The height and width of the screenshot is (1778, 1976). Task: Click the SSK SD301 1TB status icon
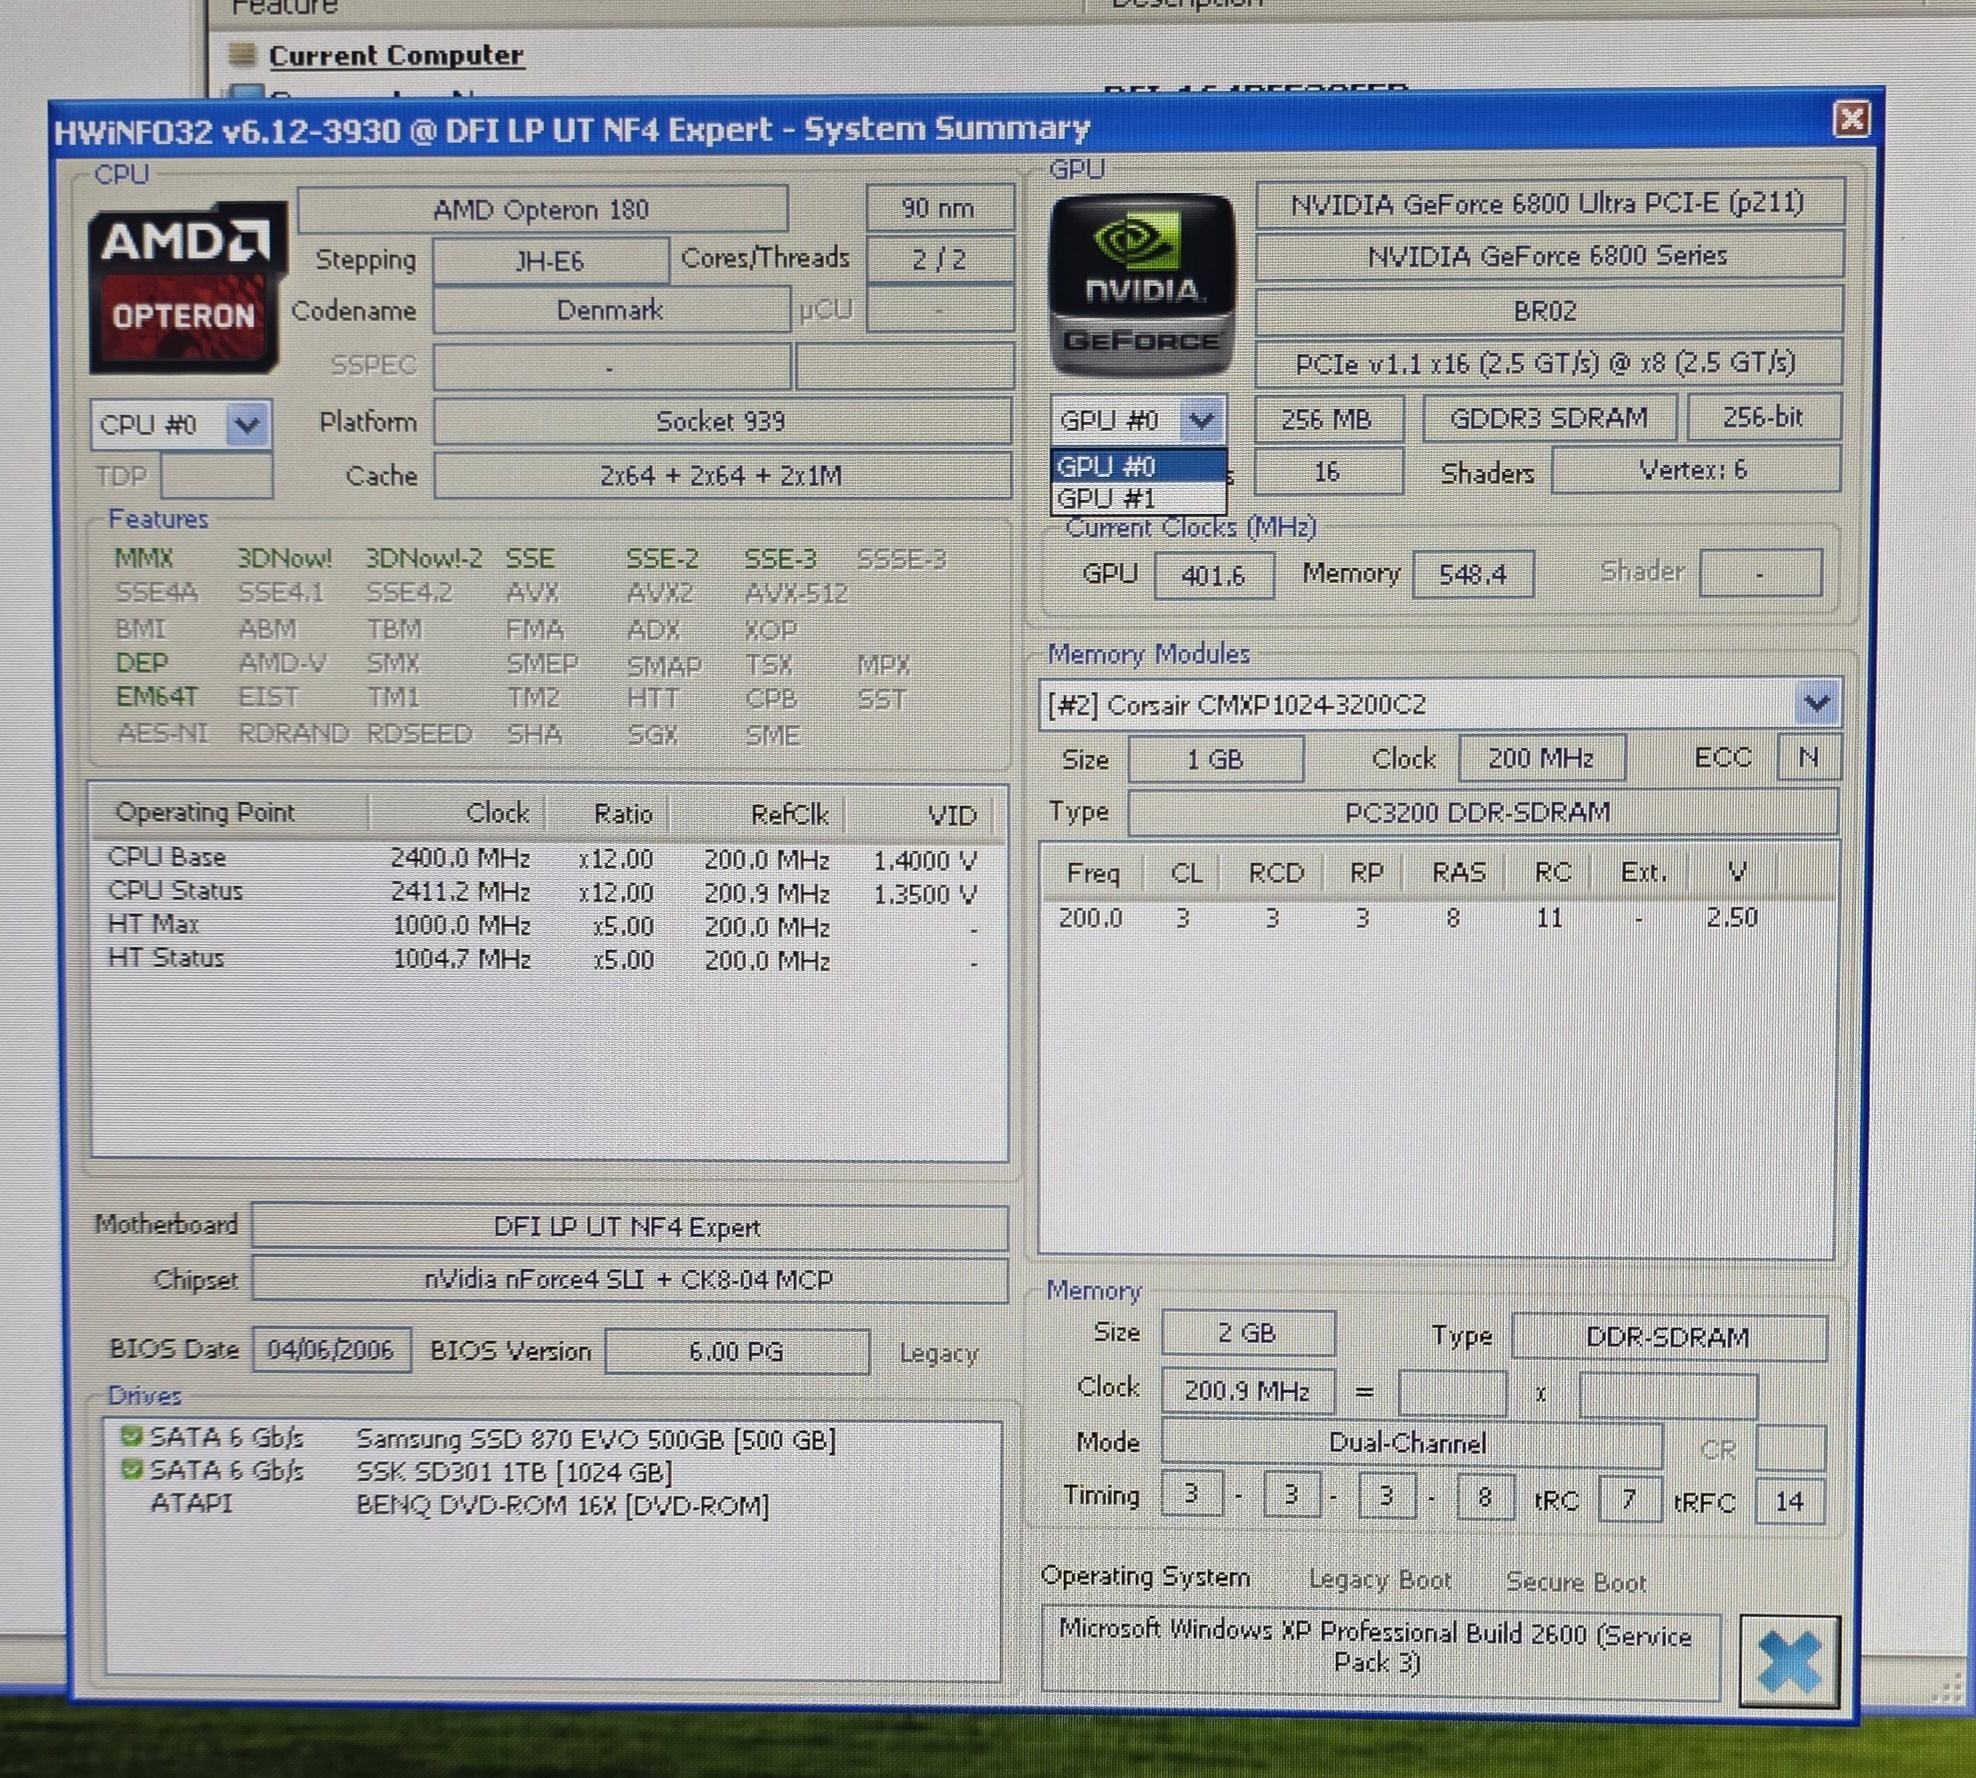pyautogui.click(x=131, y=1470)
